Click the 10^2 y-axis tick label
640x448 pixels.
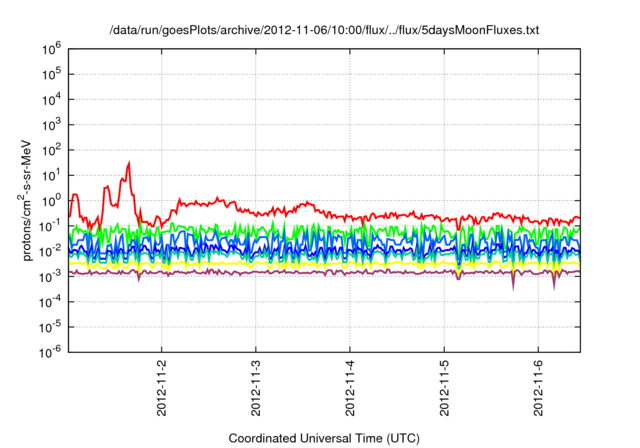pos(51,150)
